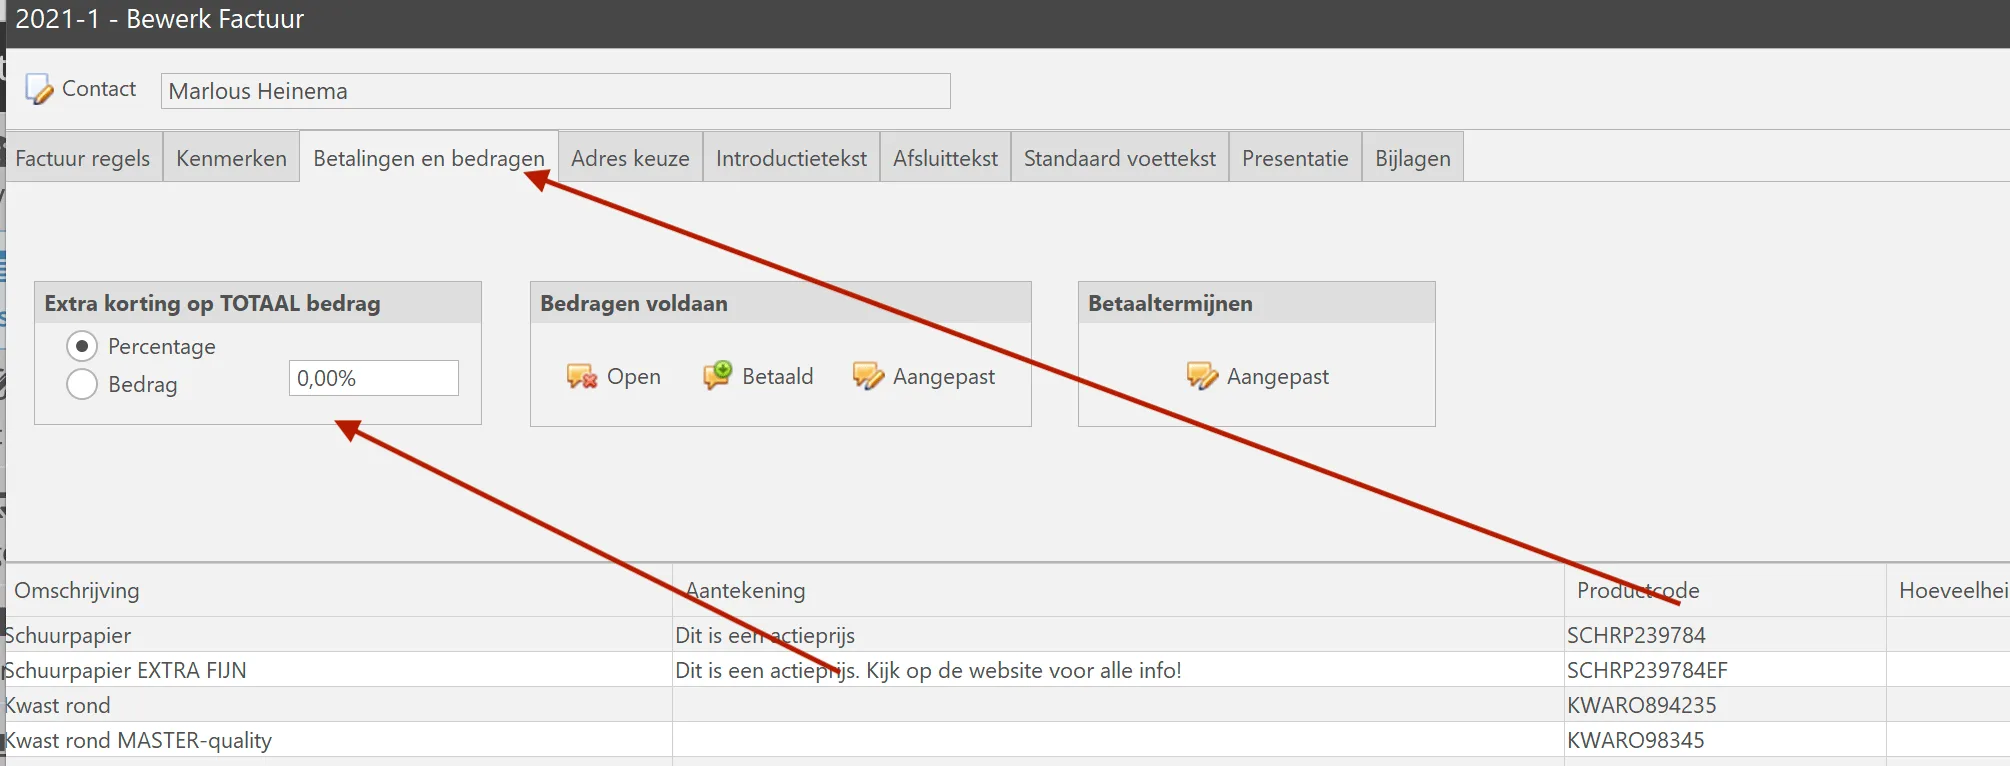The image size is (2010, 766).
Task: Switch to the Afsluittekst tab
Action: click(x=945, y=158)
